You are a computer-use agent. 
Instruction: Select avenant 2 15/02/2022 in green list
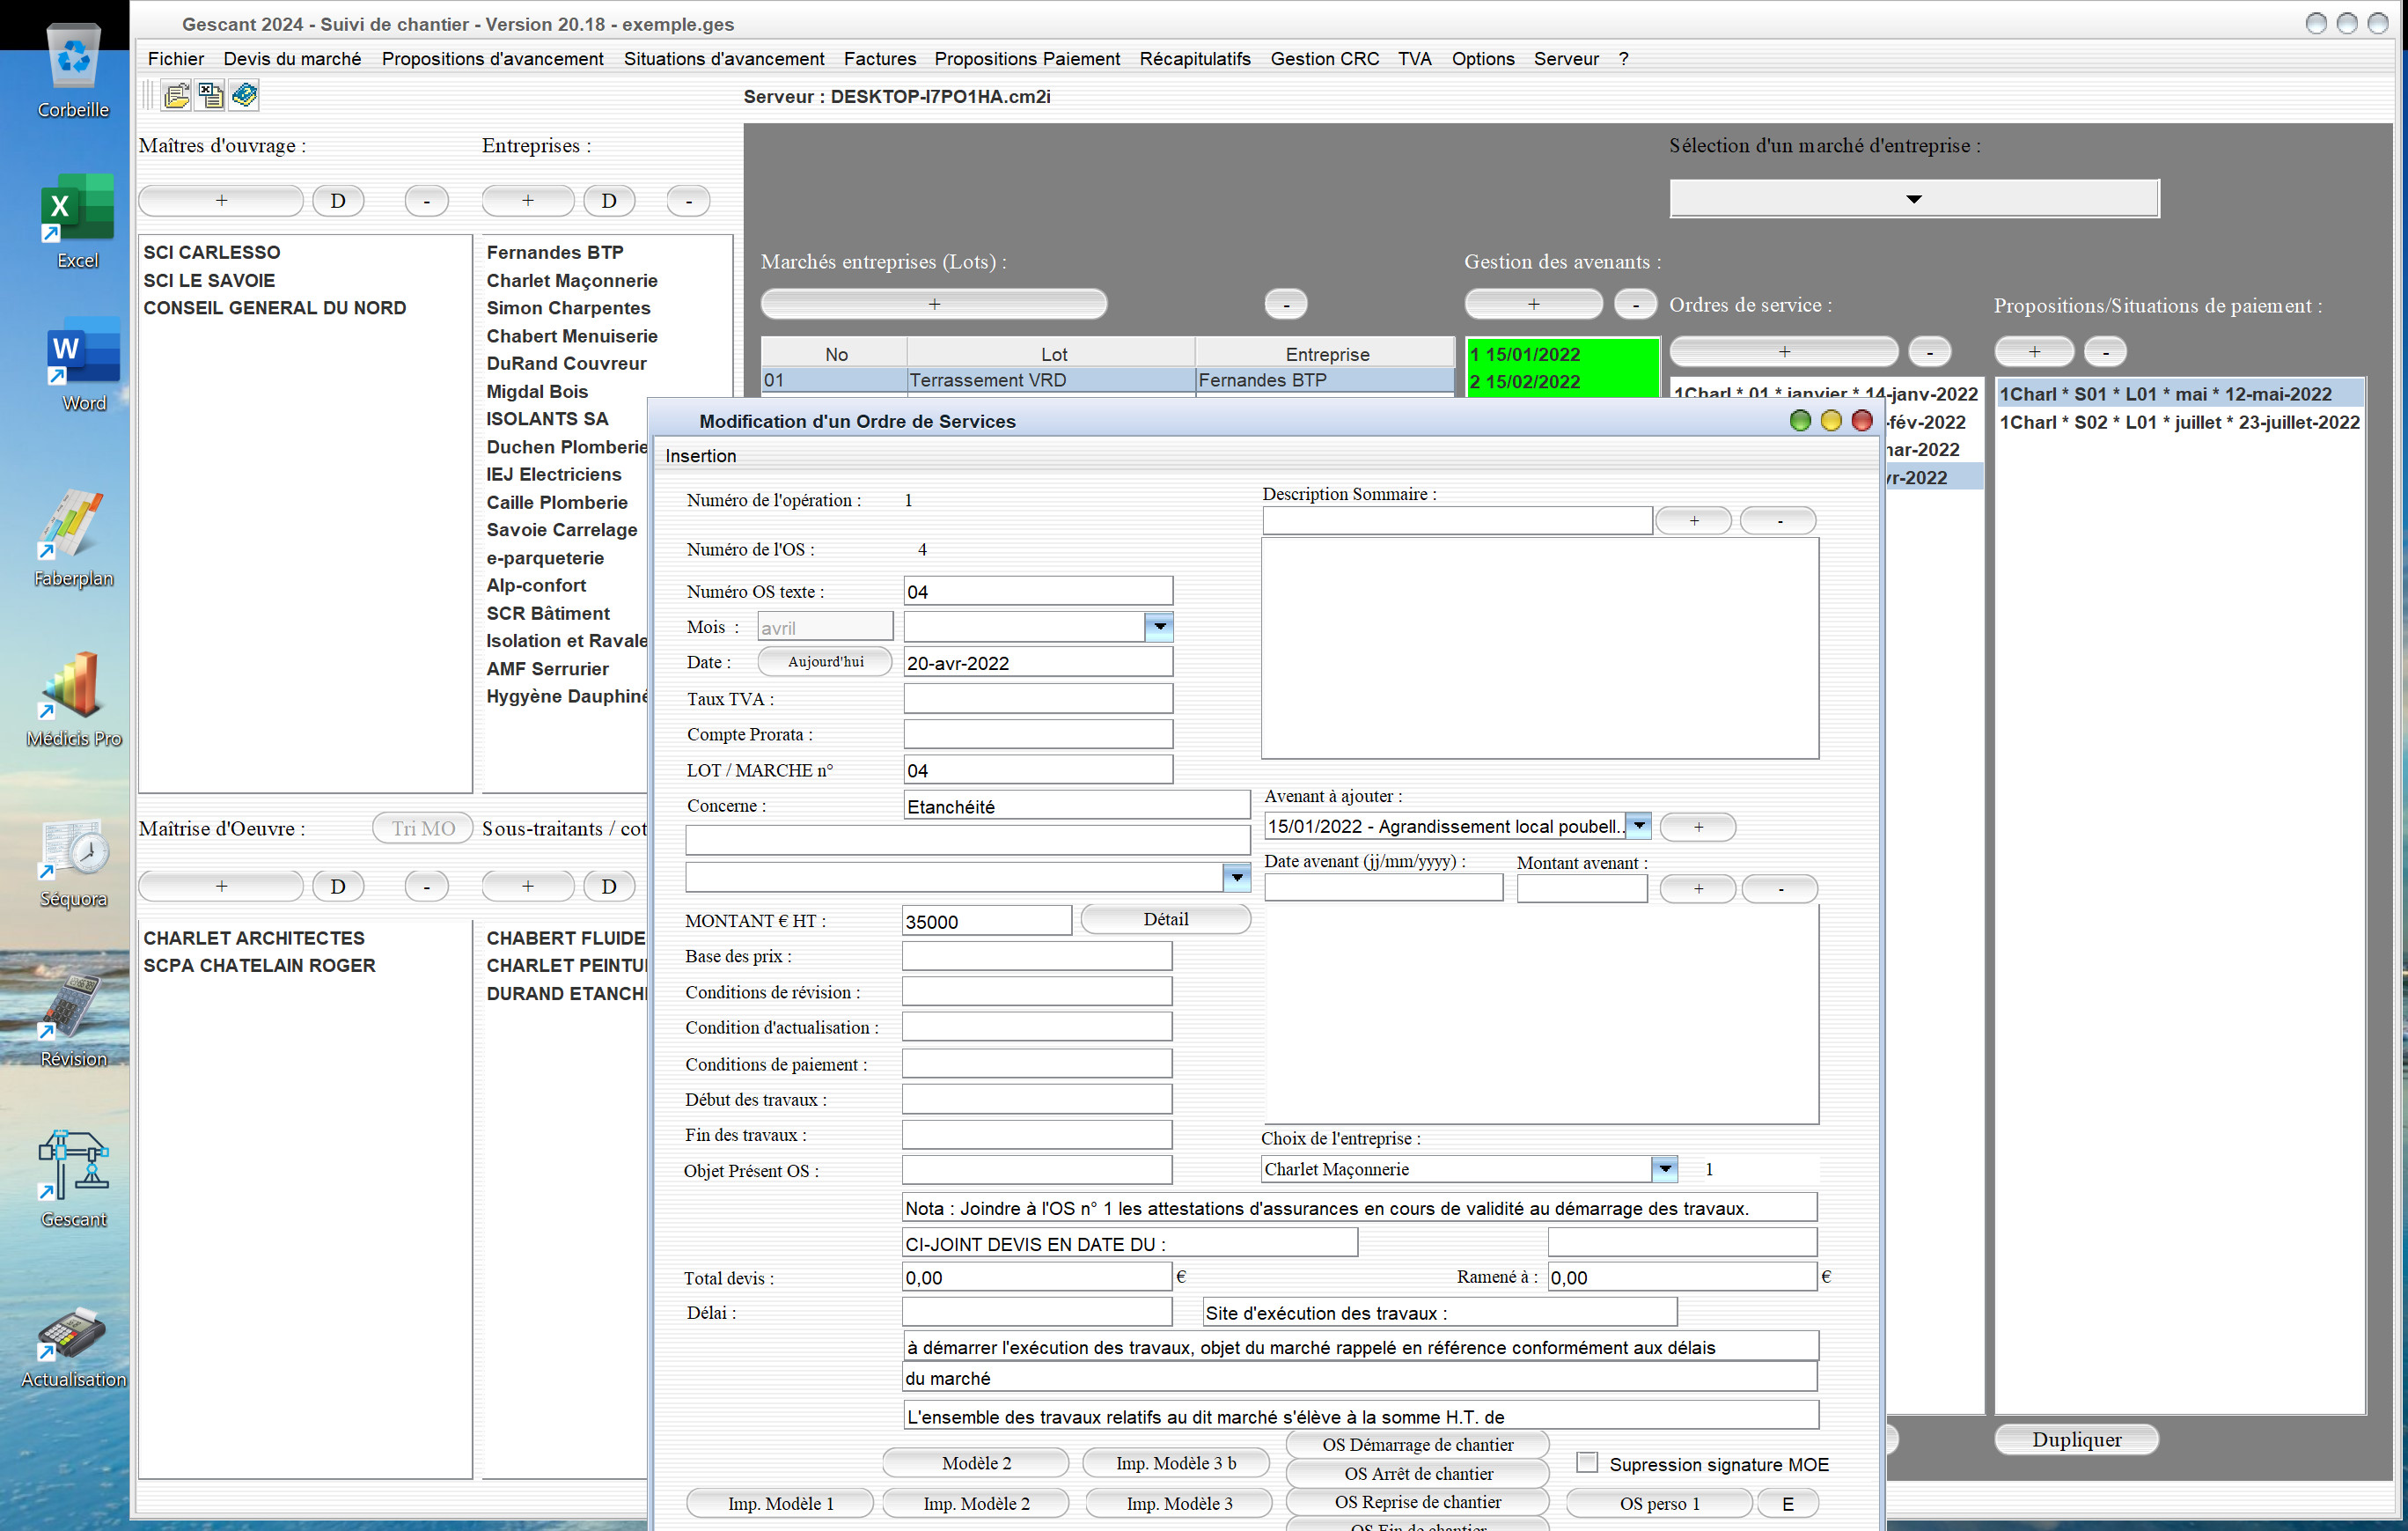[x=1562, y=382]
